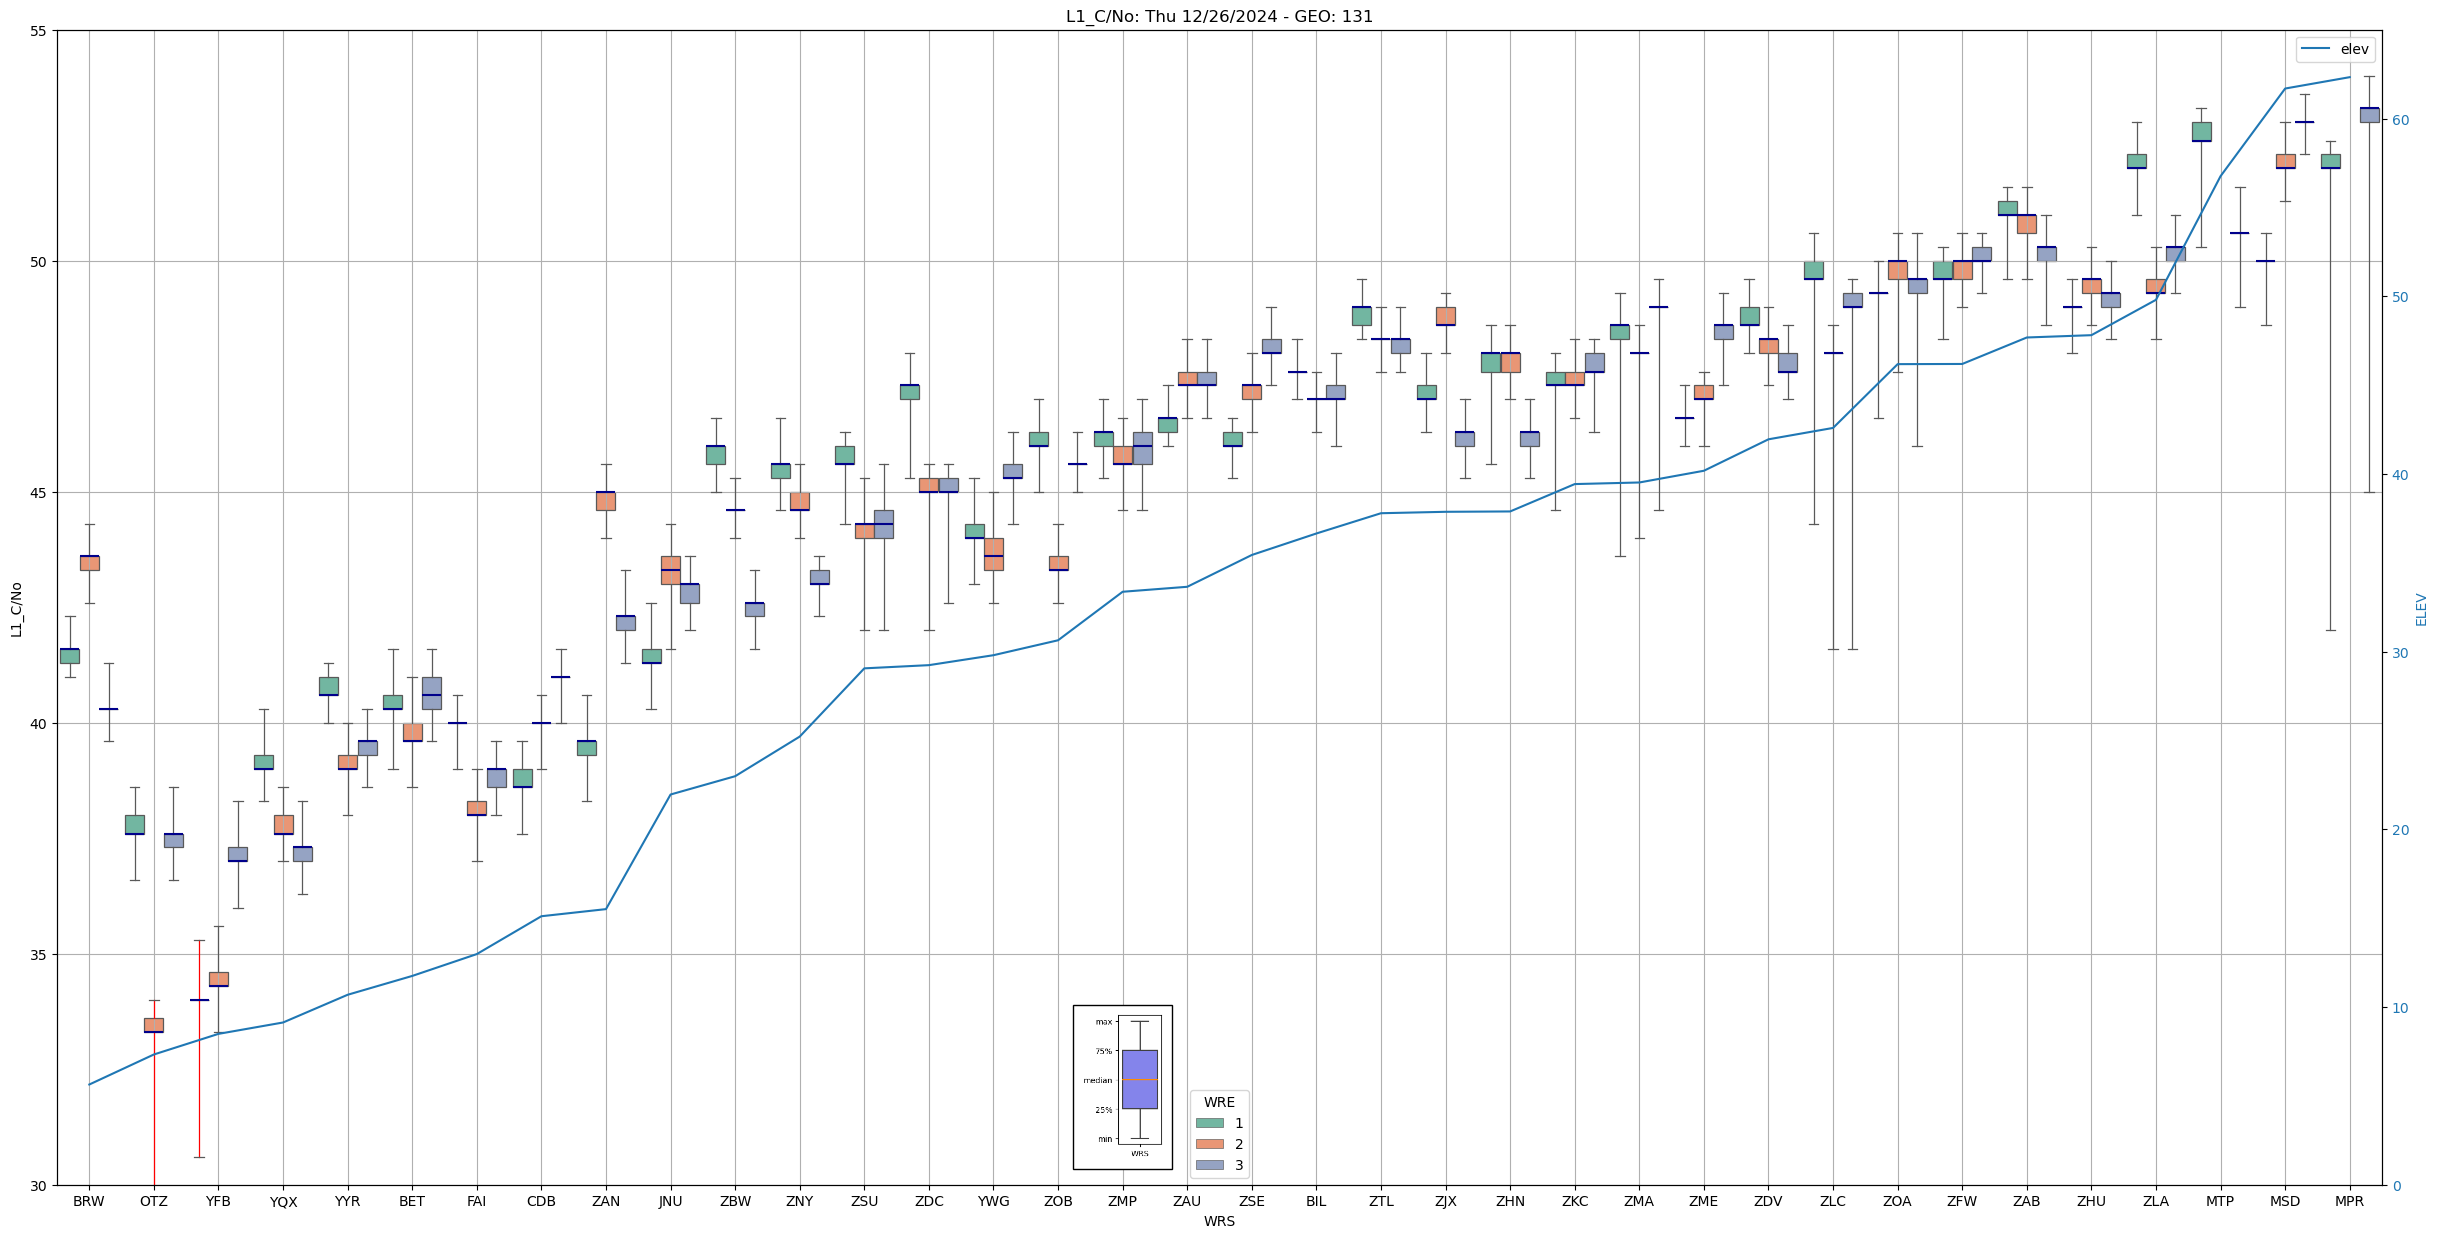Screen dimensions: 2439x1238
Task: Click the MPR station tick label
Action: coord(2349,1201)
